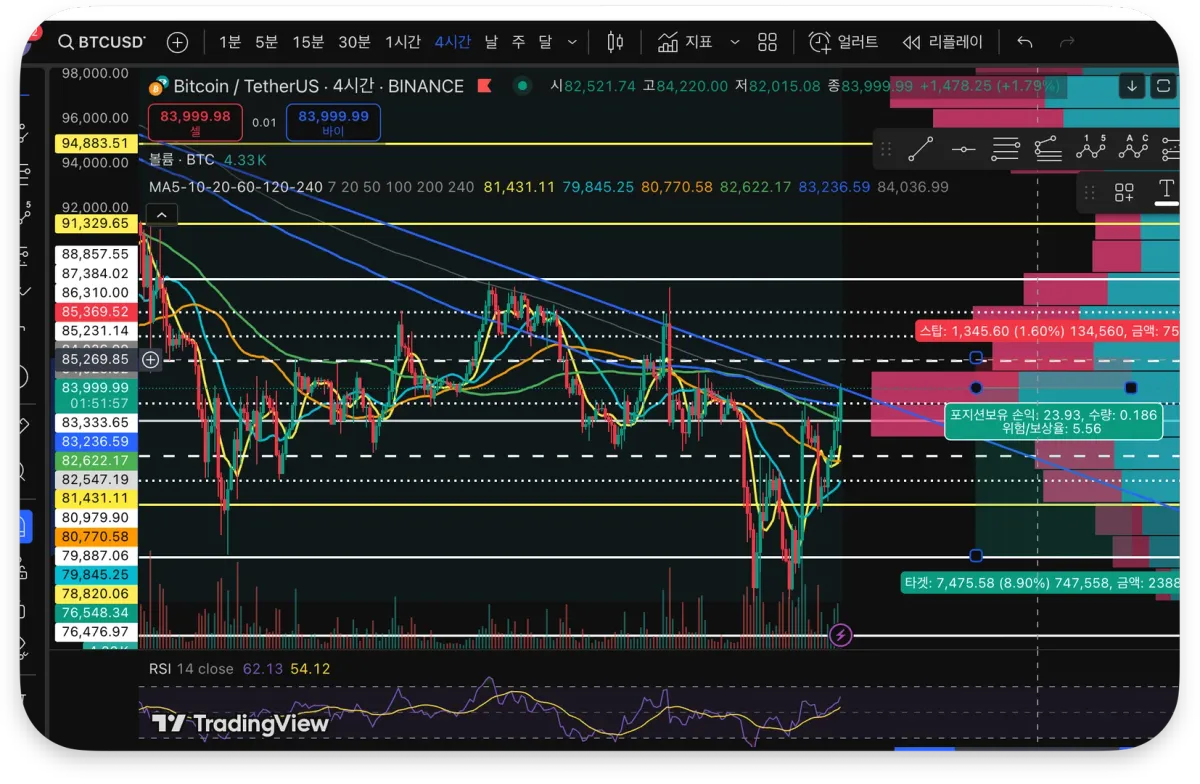Start bar replay with 리플레이
The image size is (1200, 784).
942,42
